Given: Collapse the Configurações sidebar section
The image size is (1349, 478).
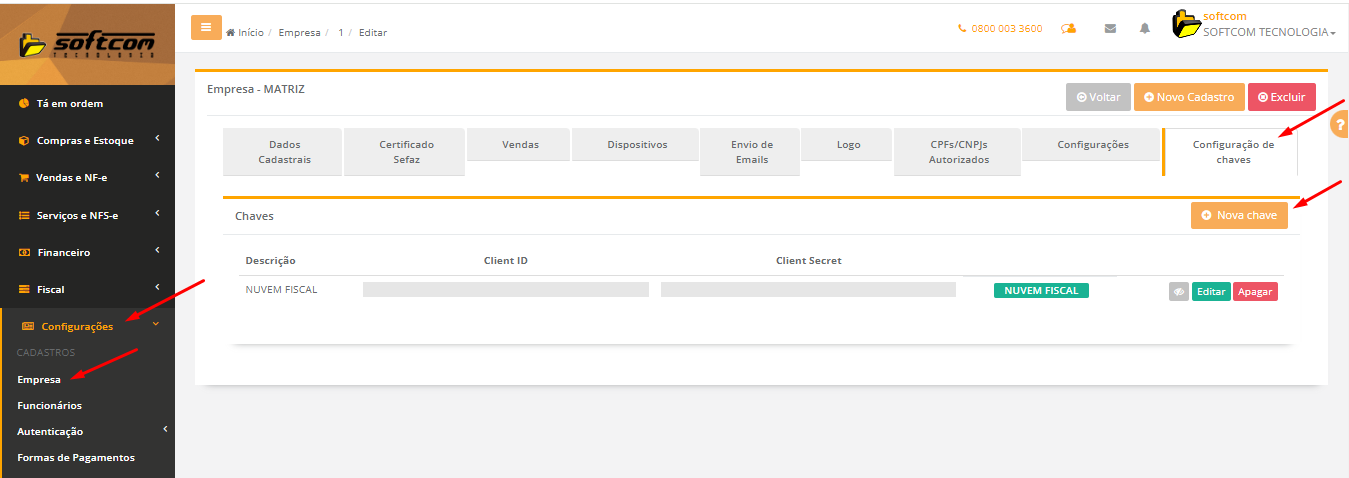Looking at the screenshot, I should (x=87, y=326).
